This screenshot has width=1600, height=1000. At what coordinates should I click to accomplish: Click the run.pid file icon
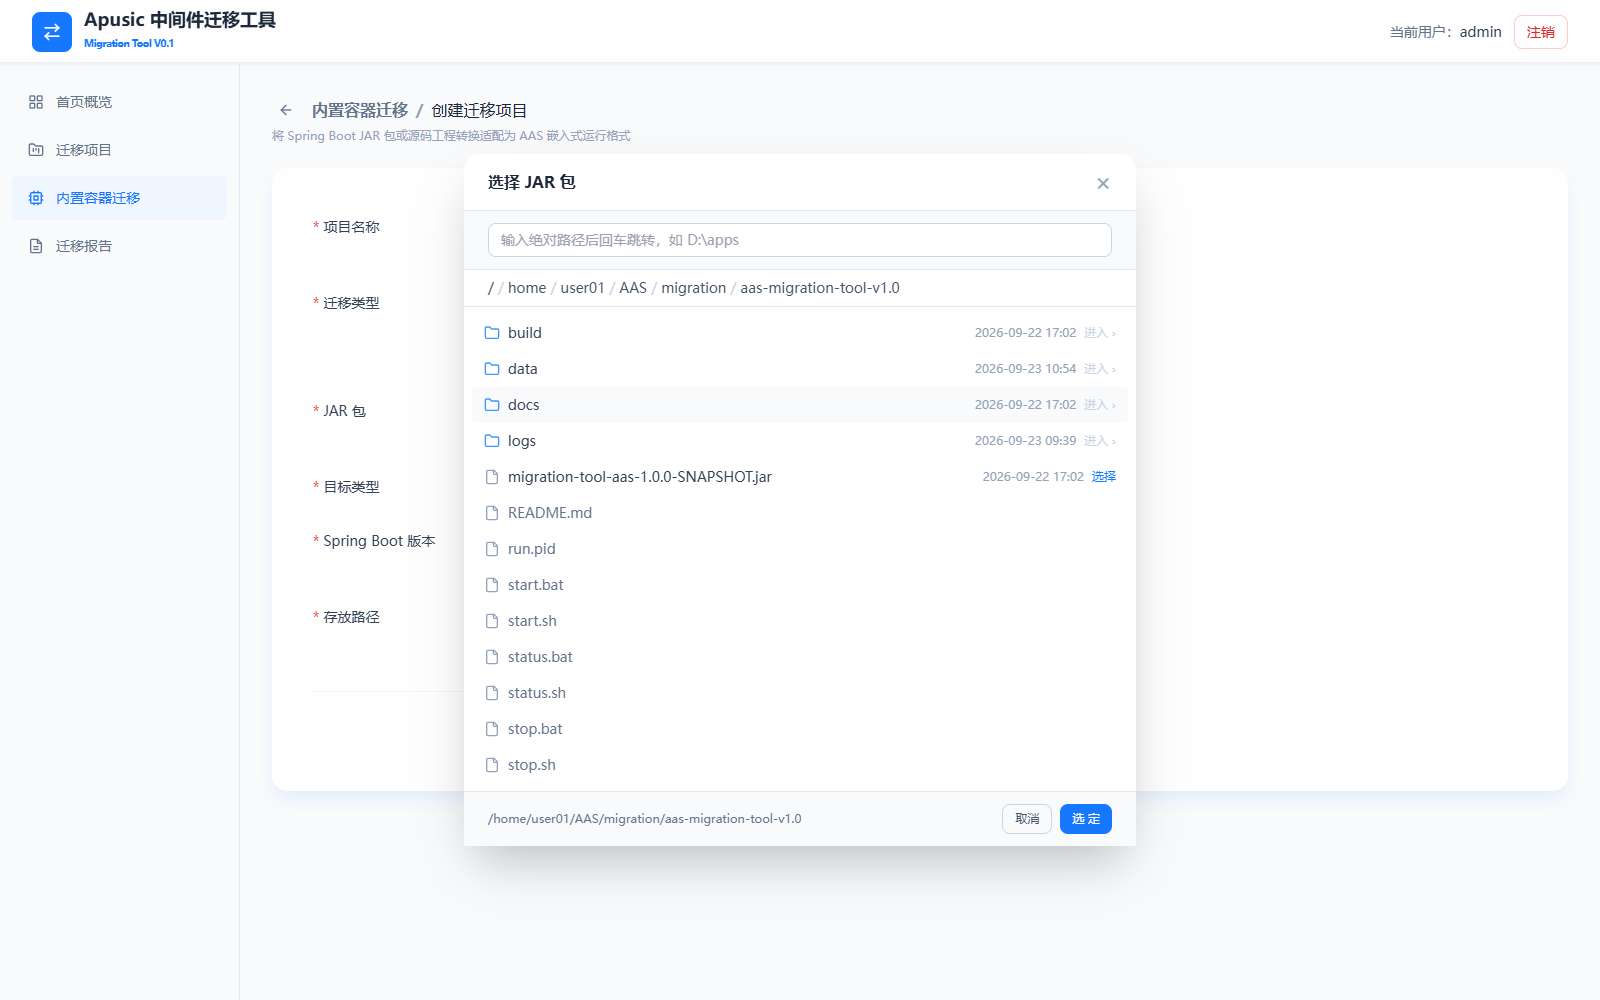tap(492, 549)
